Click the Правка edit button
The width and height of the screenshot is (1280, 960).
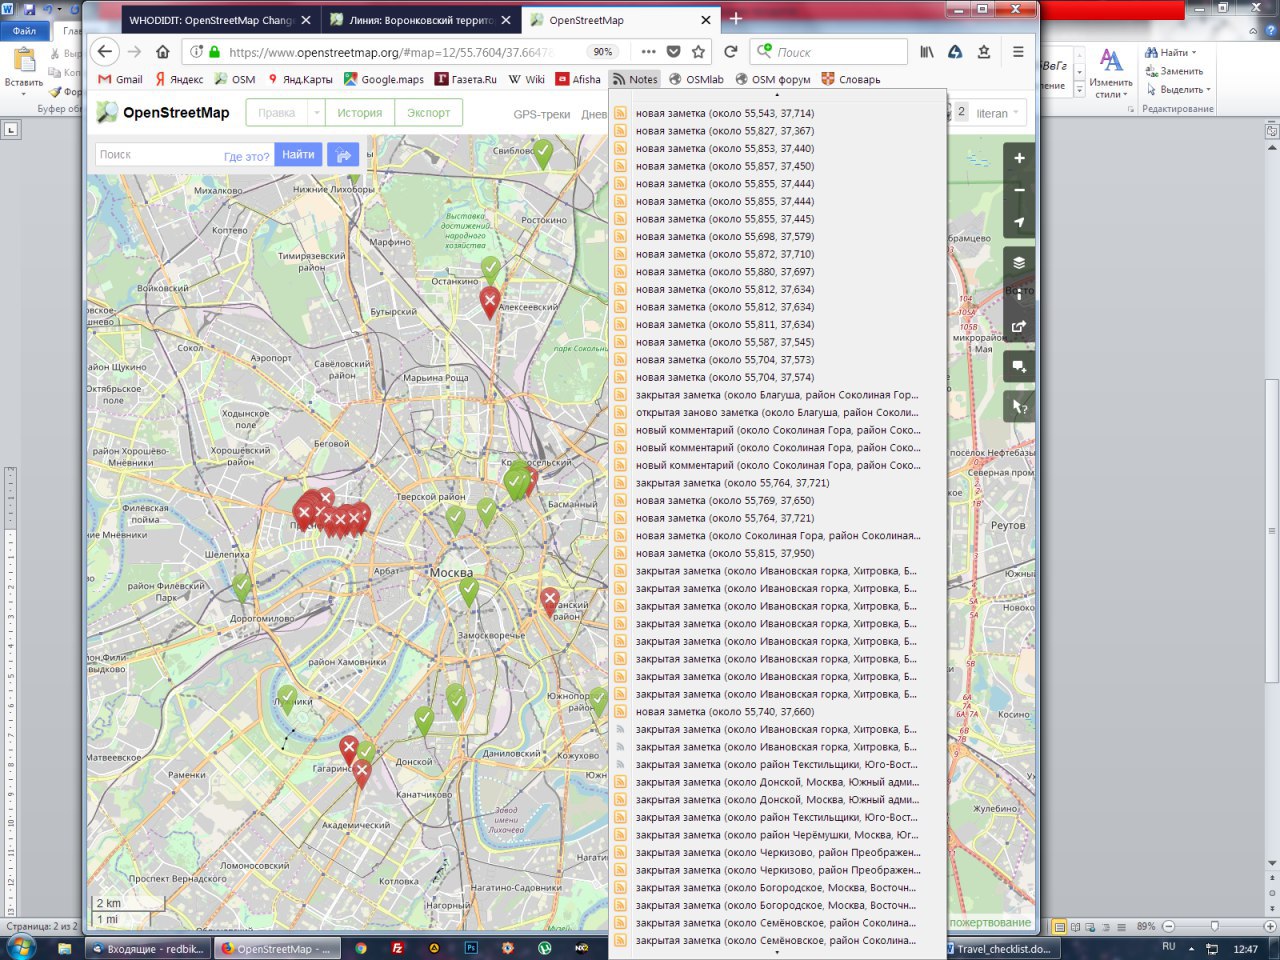point(277,113)
